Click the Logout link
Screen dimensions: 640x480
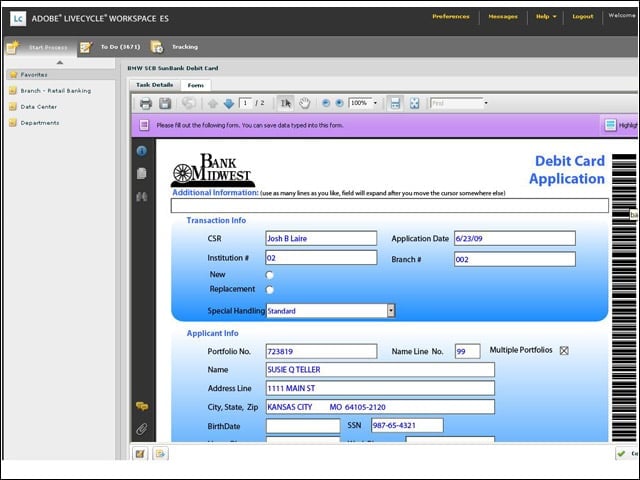point(582,17)
